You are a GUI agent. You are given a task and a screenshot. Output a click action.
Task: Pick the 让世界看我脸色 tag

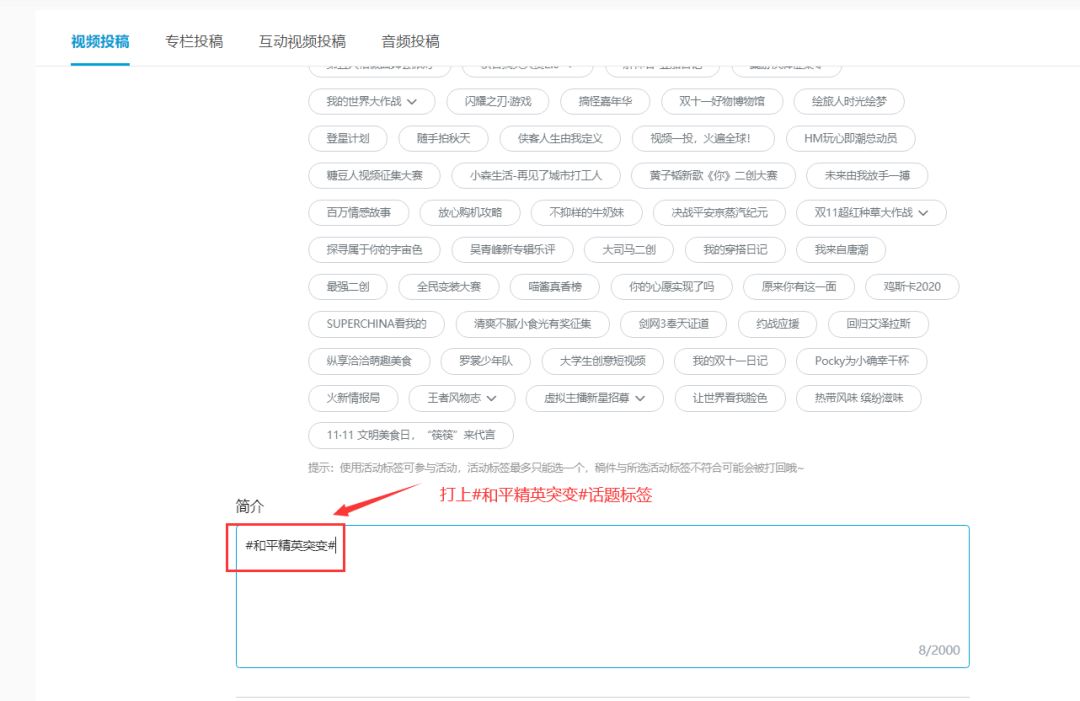click(730, 398)
